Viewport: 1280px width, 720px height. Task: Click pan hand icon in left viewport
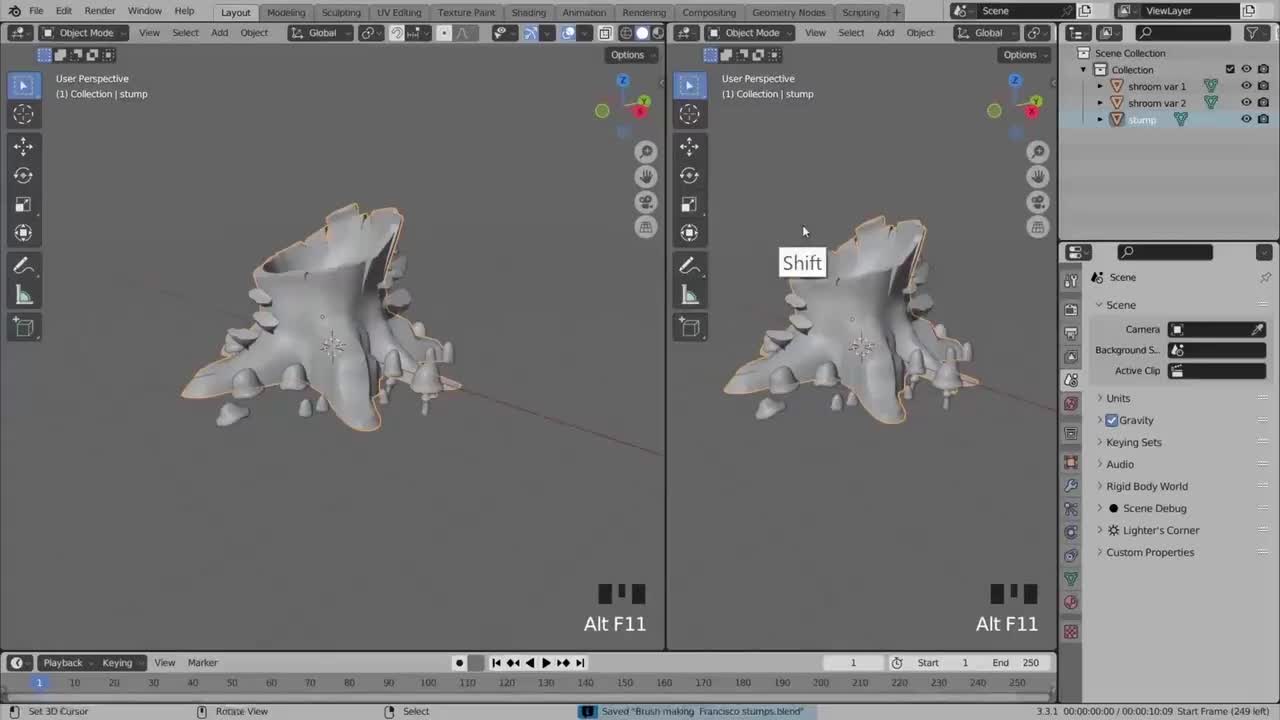646,176
